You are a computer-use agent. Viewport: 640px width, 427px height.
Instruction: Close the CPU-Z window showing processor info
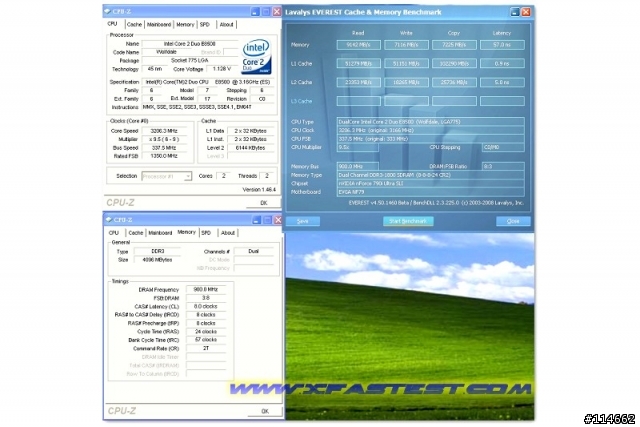(277, 12)
